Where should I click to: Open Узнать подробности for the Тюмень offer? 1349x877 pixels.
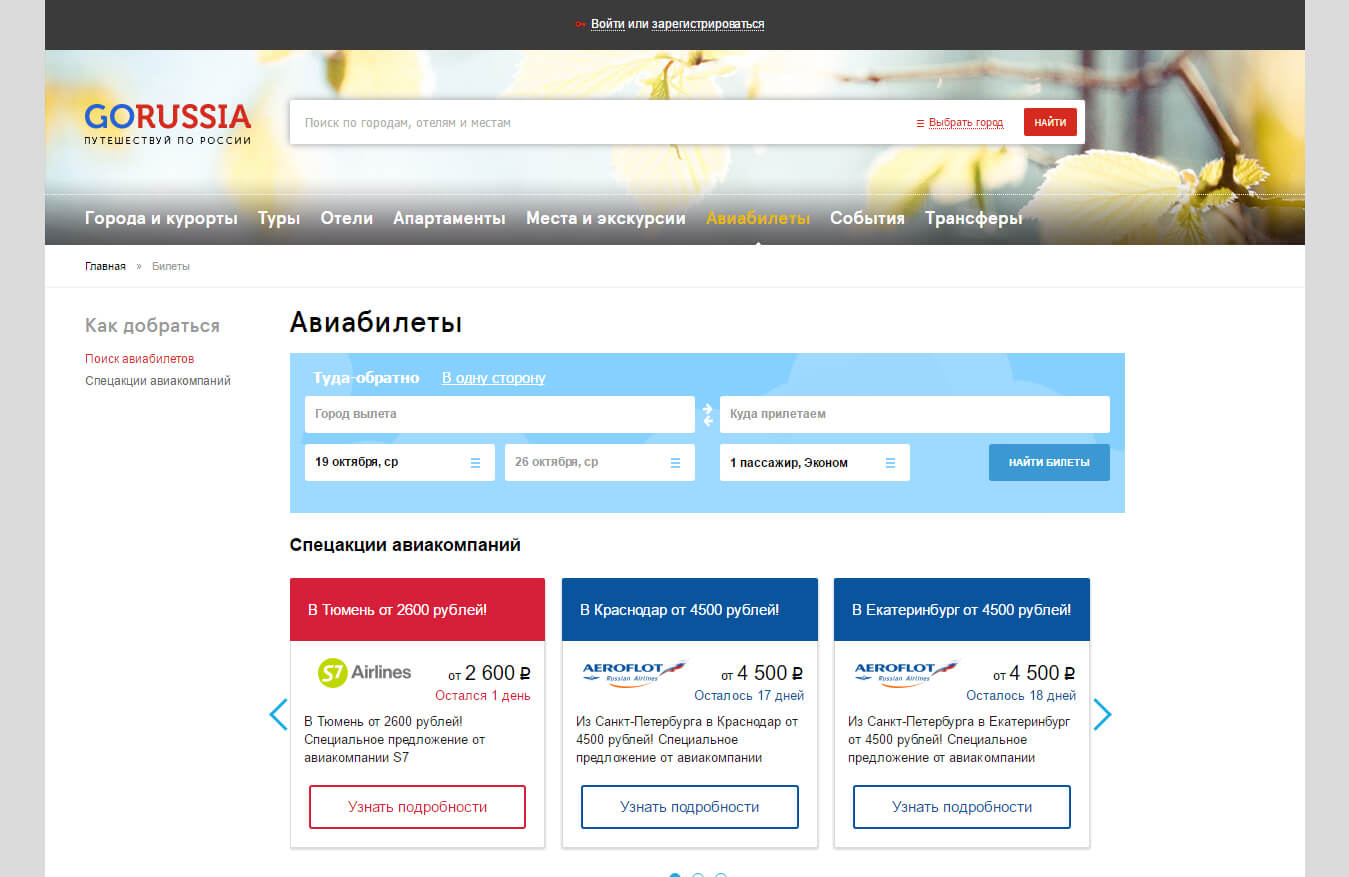tap(417, 807)
